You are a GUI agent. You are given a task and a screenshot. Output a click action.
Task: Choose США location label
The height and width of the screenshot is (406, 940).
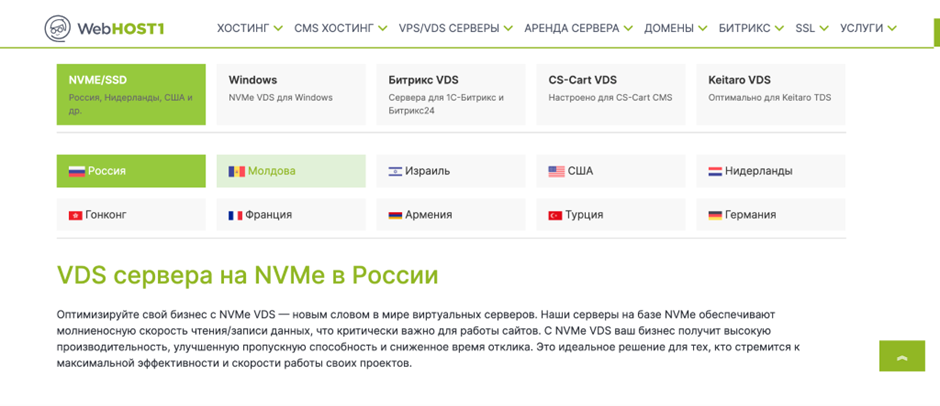tap(580, 172)
